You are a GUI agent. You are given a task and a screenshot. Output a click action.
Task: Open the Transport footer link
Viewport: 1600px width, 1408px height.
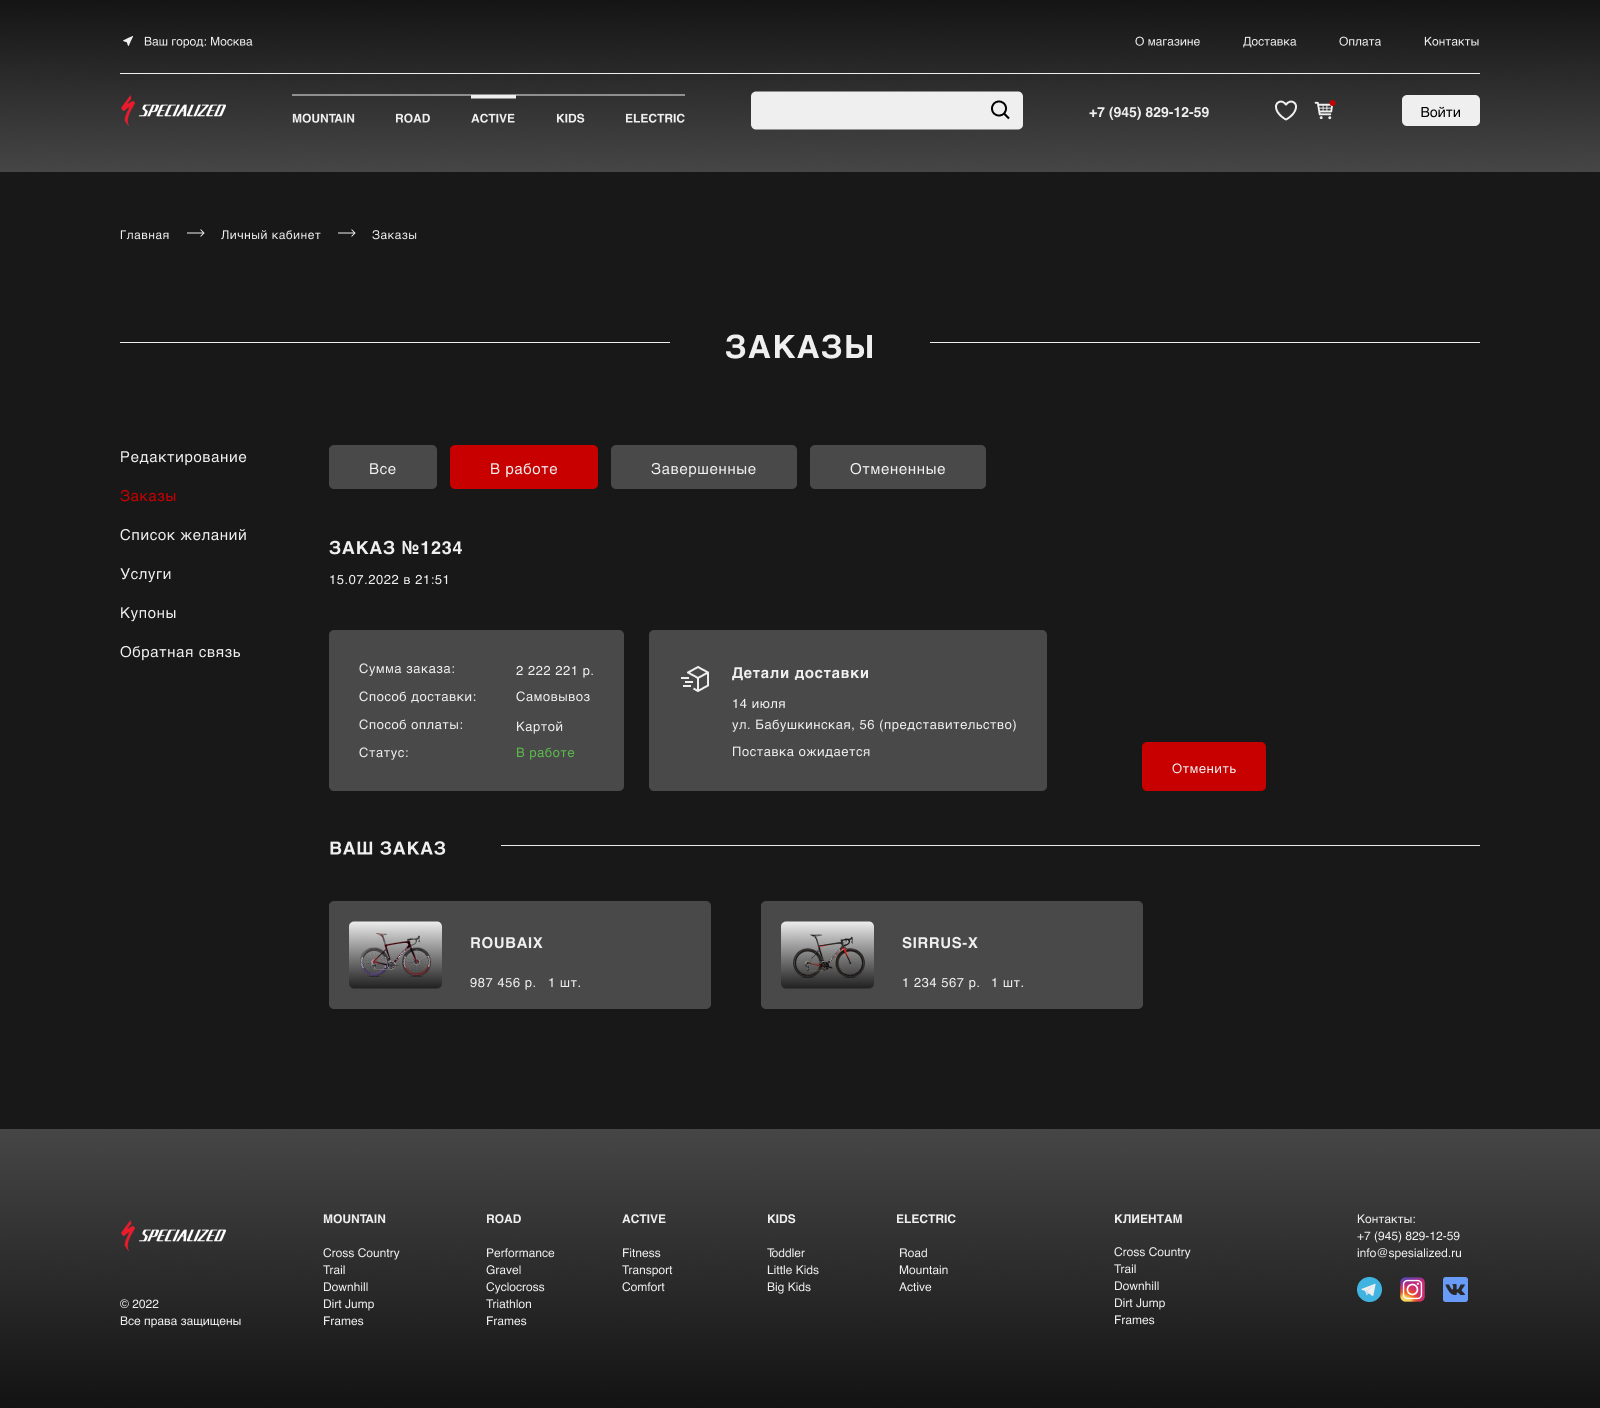[x=647, y=1270]
